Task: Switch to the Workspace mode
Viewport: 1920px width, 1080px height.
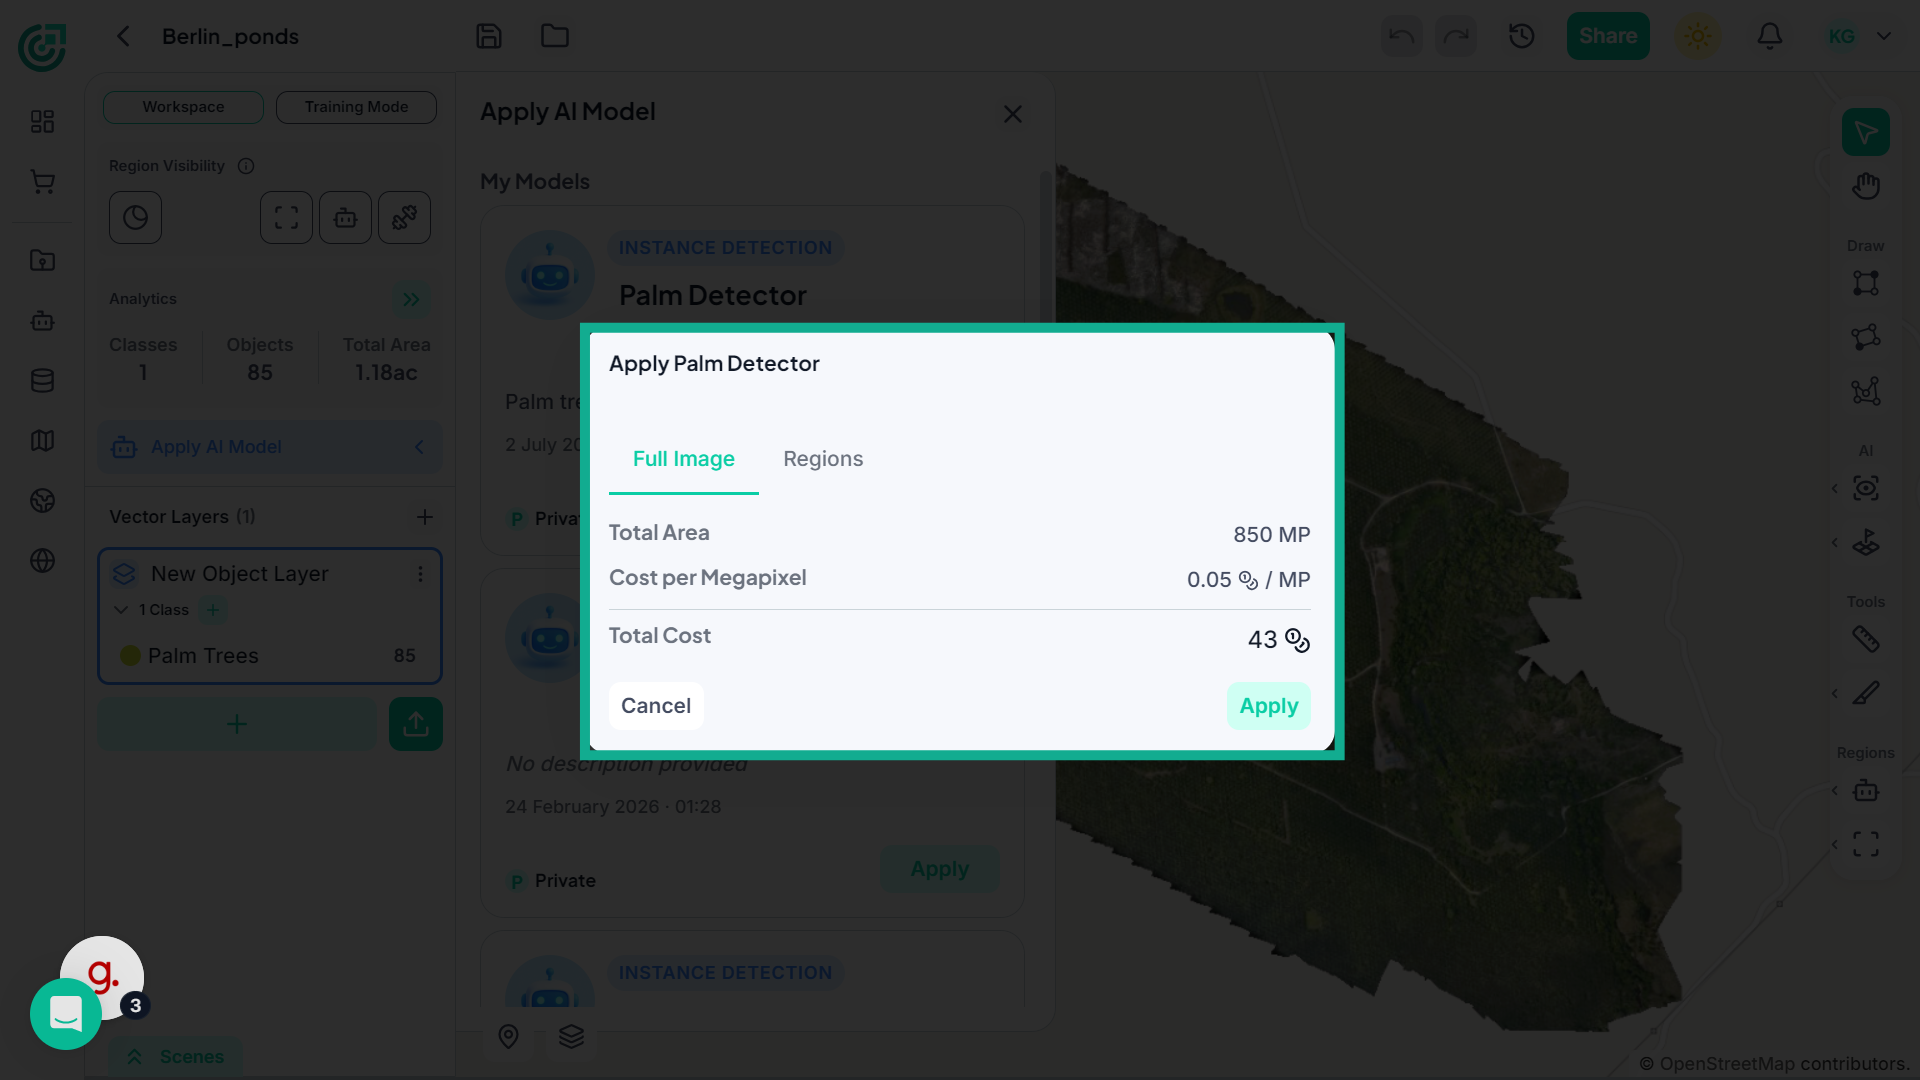Action: [x=183, y=107]
